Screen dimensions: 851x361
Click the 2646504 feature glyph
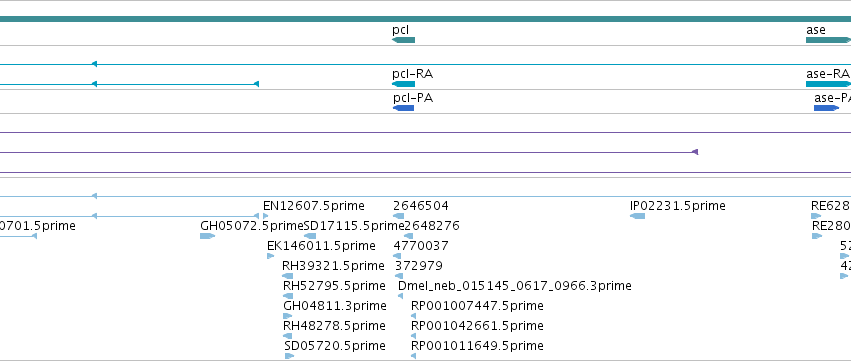click(398, 216)
